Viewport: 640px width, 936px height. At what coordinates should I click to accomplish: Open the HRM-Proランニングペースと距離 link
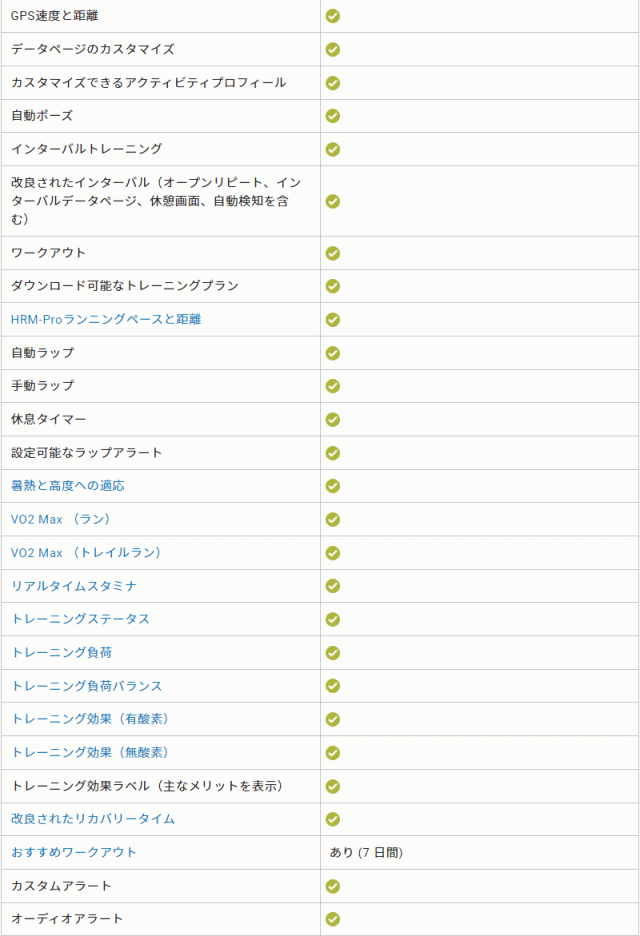click(x=110, y=319)
